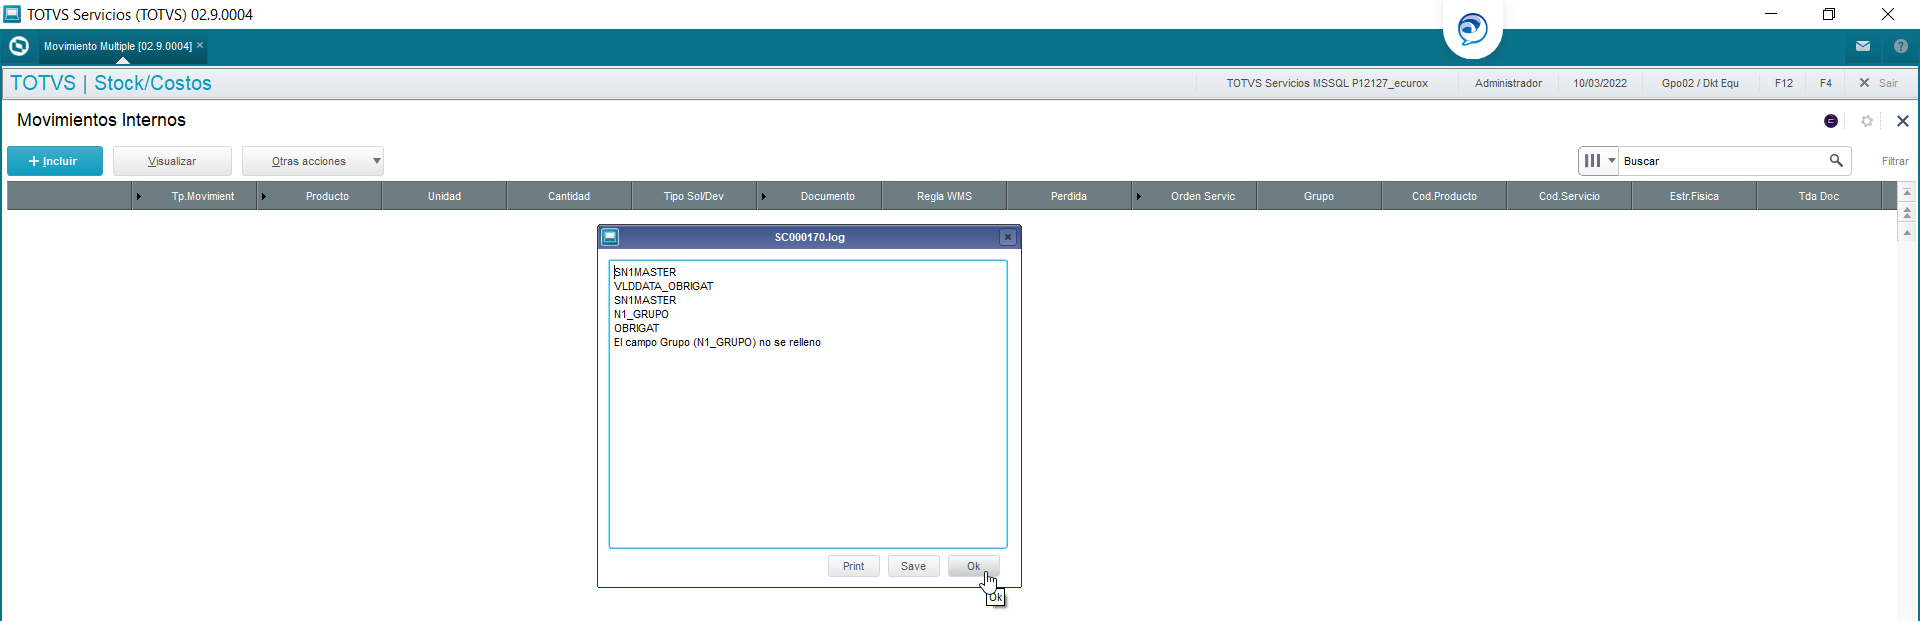Click the TOTVS | Stock/Costos module title
Screen dimensions: 1920x621
tap(111, 83)
